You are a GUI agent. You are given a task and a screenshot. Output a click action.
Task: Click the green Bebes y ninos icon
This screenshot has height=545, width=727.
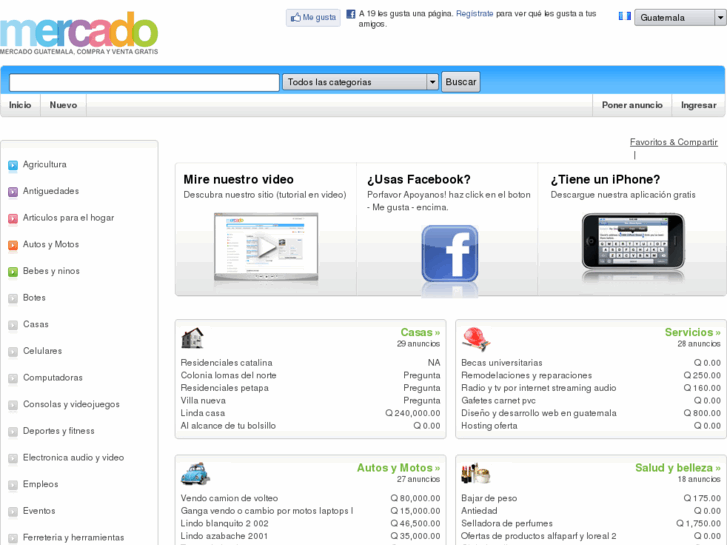click(x=13, y=272)
